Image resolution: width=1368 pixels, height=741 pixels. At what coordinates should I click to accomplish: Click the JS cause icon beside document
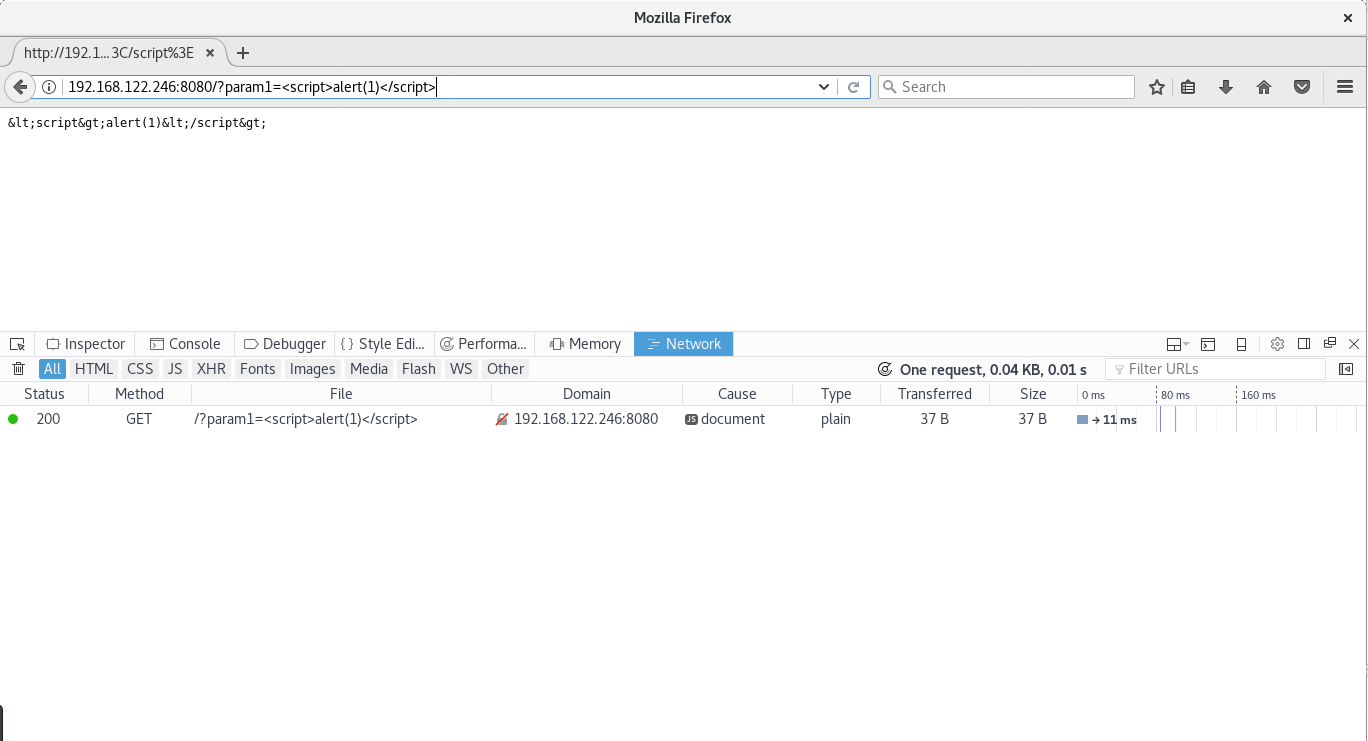click(x=691, y=420)
